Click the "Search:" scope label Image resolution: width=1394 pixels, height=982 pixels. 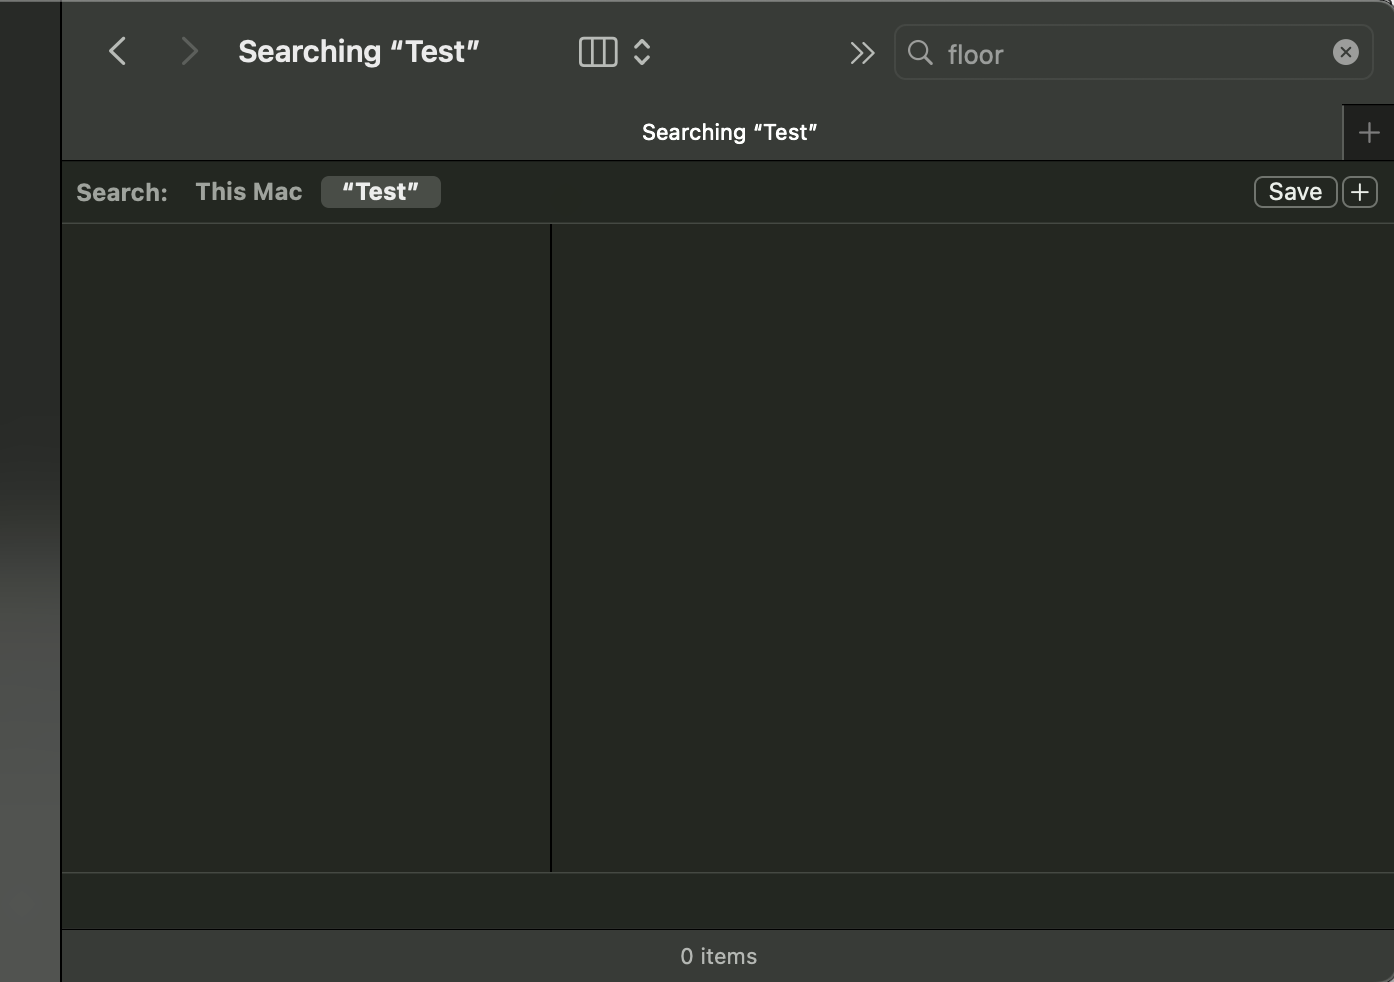point(122,193)
